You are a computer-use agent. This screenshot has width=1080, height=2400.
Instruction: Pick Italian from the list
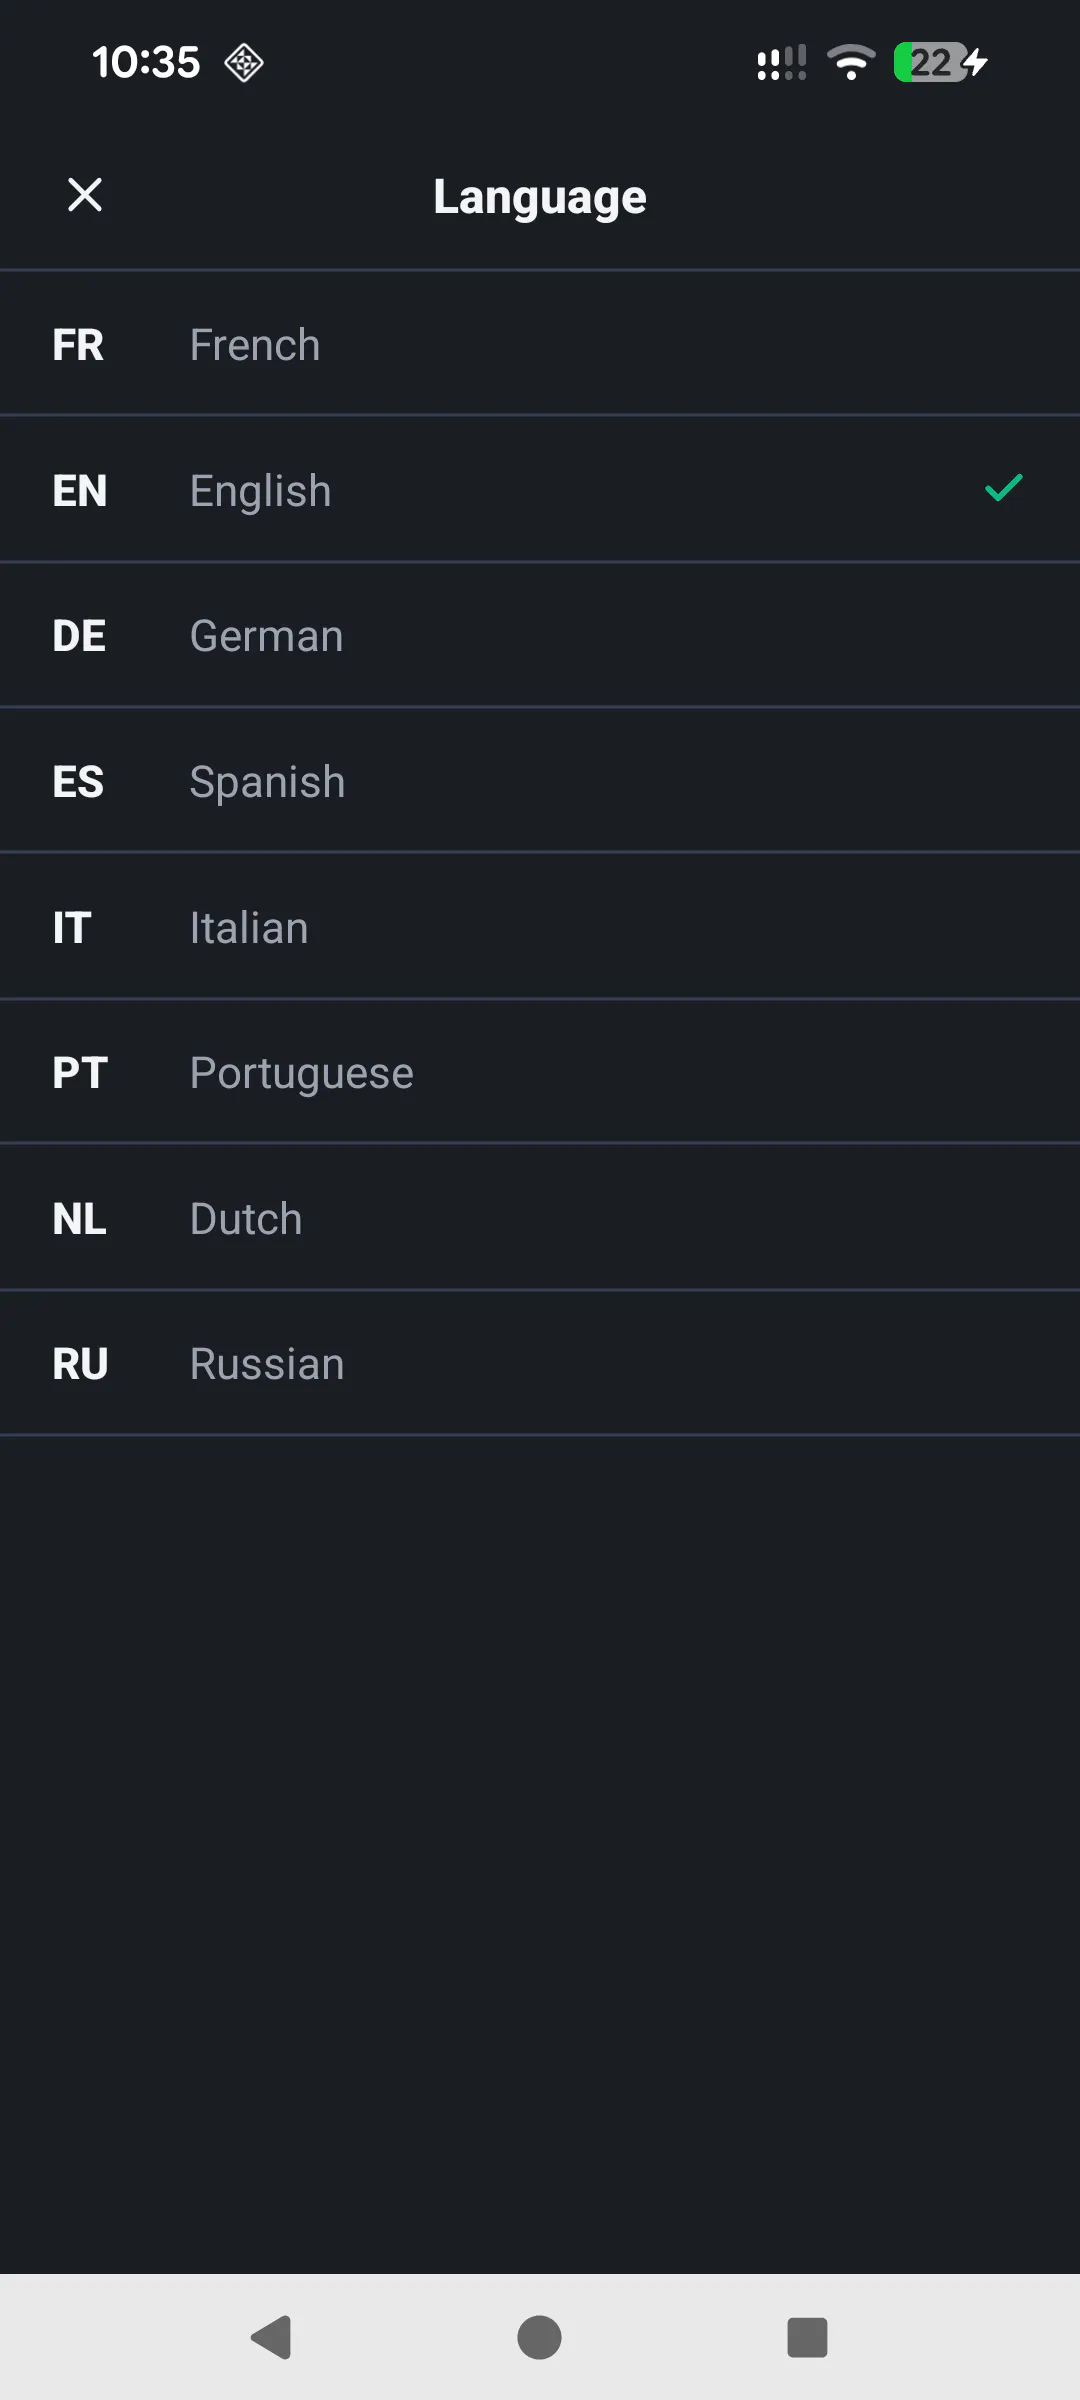pyautogui.click(x=540, y=927)
